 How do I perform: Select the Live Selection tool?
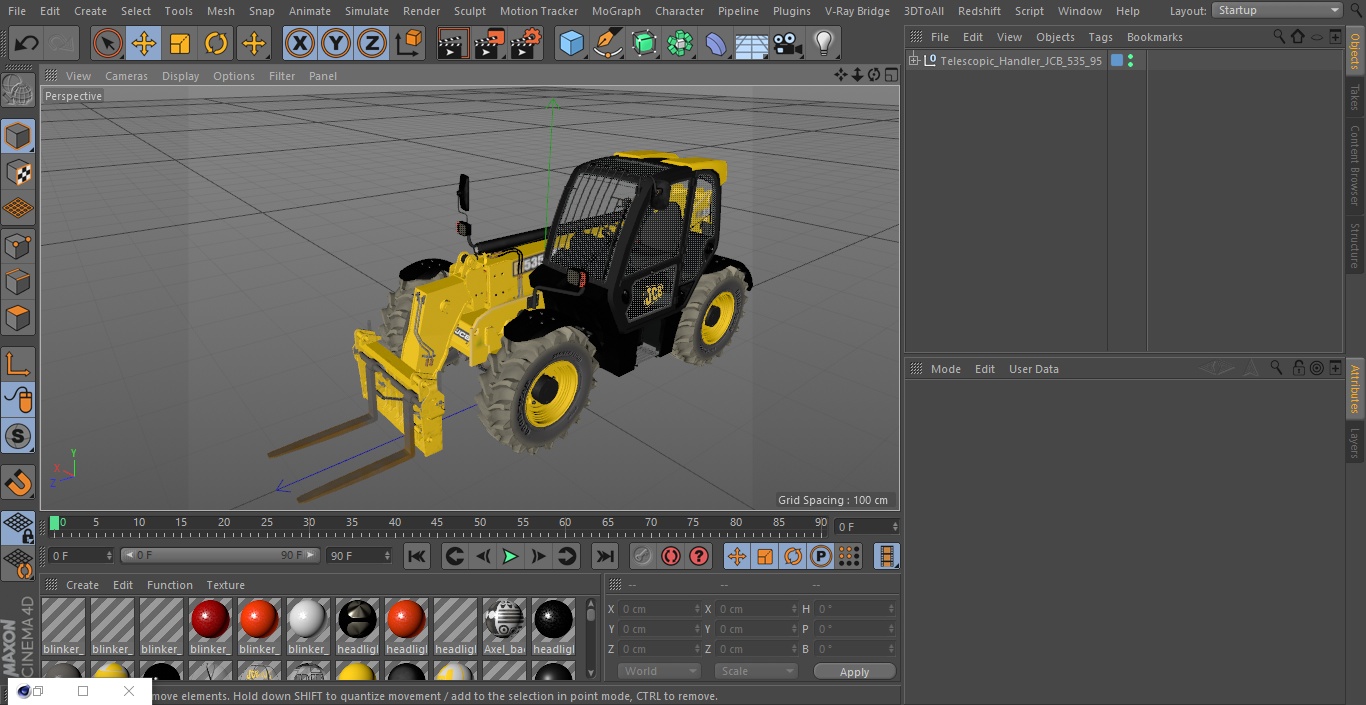point(108,43)
